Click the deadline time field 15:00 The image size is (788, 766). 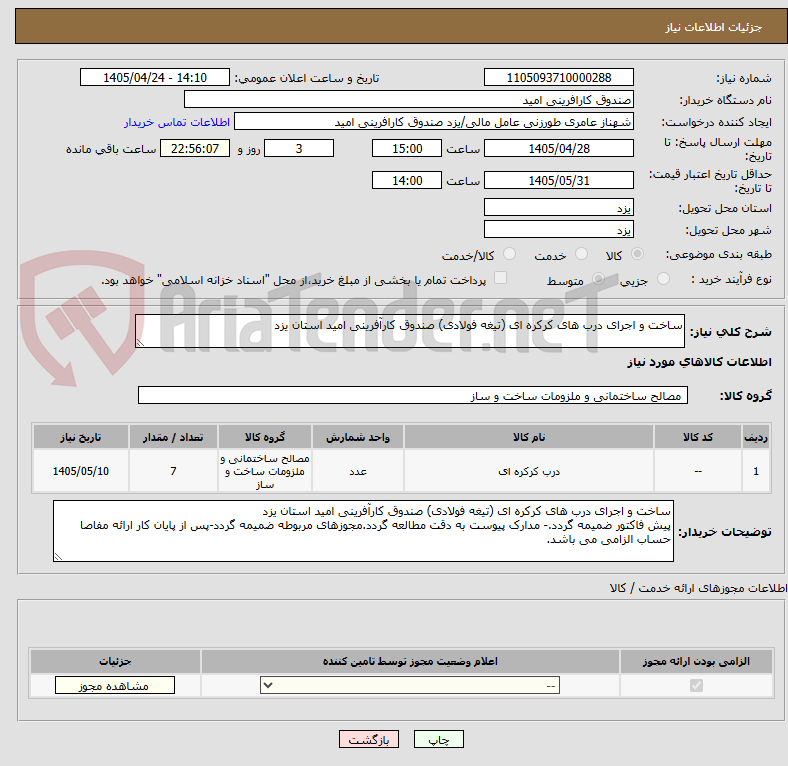pos(407,149)
